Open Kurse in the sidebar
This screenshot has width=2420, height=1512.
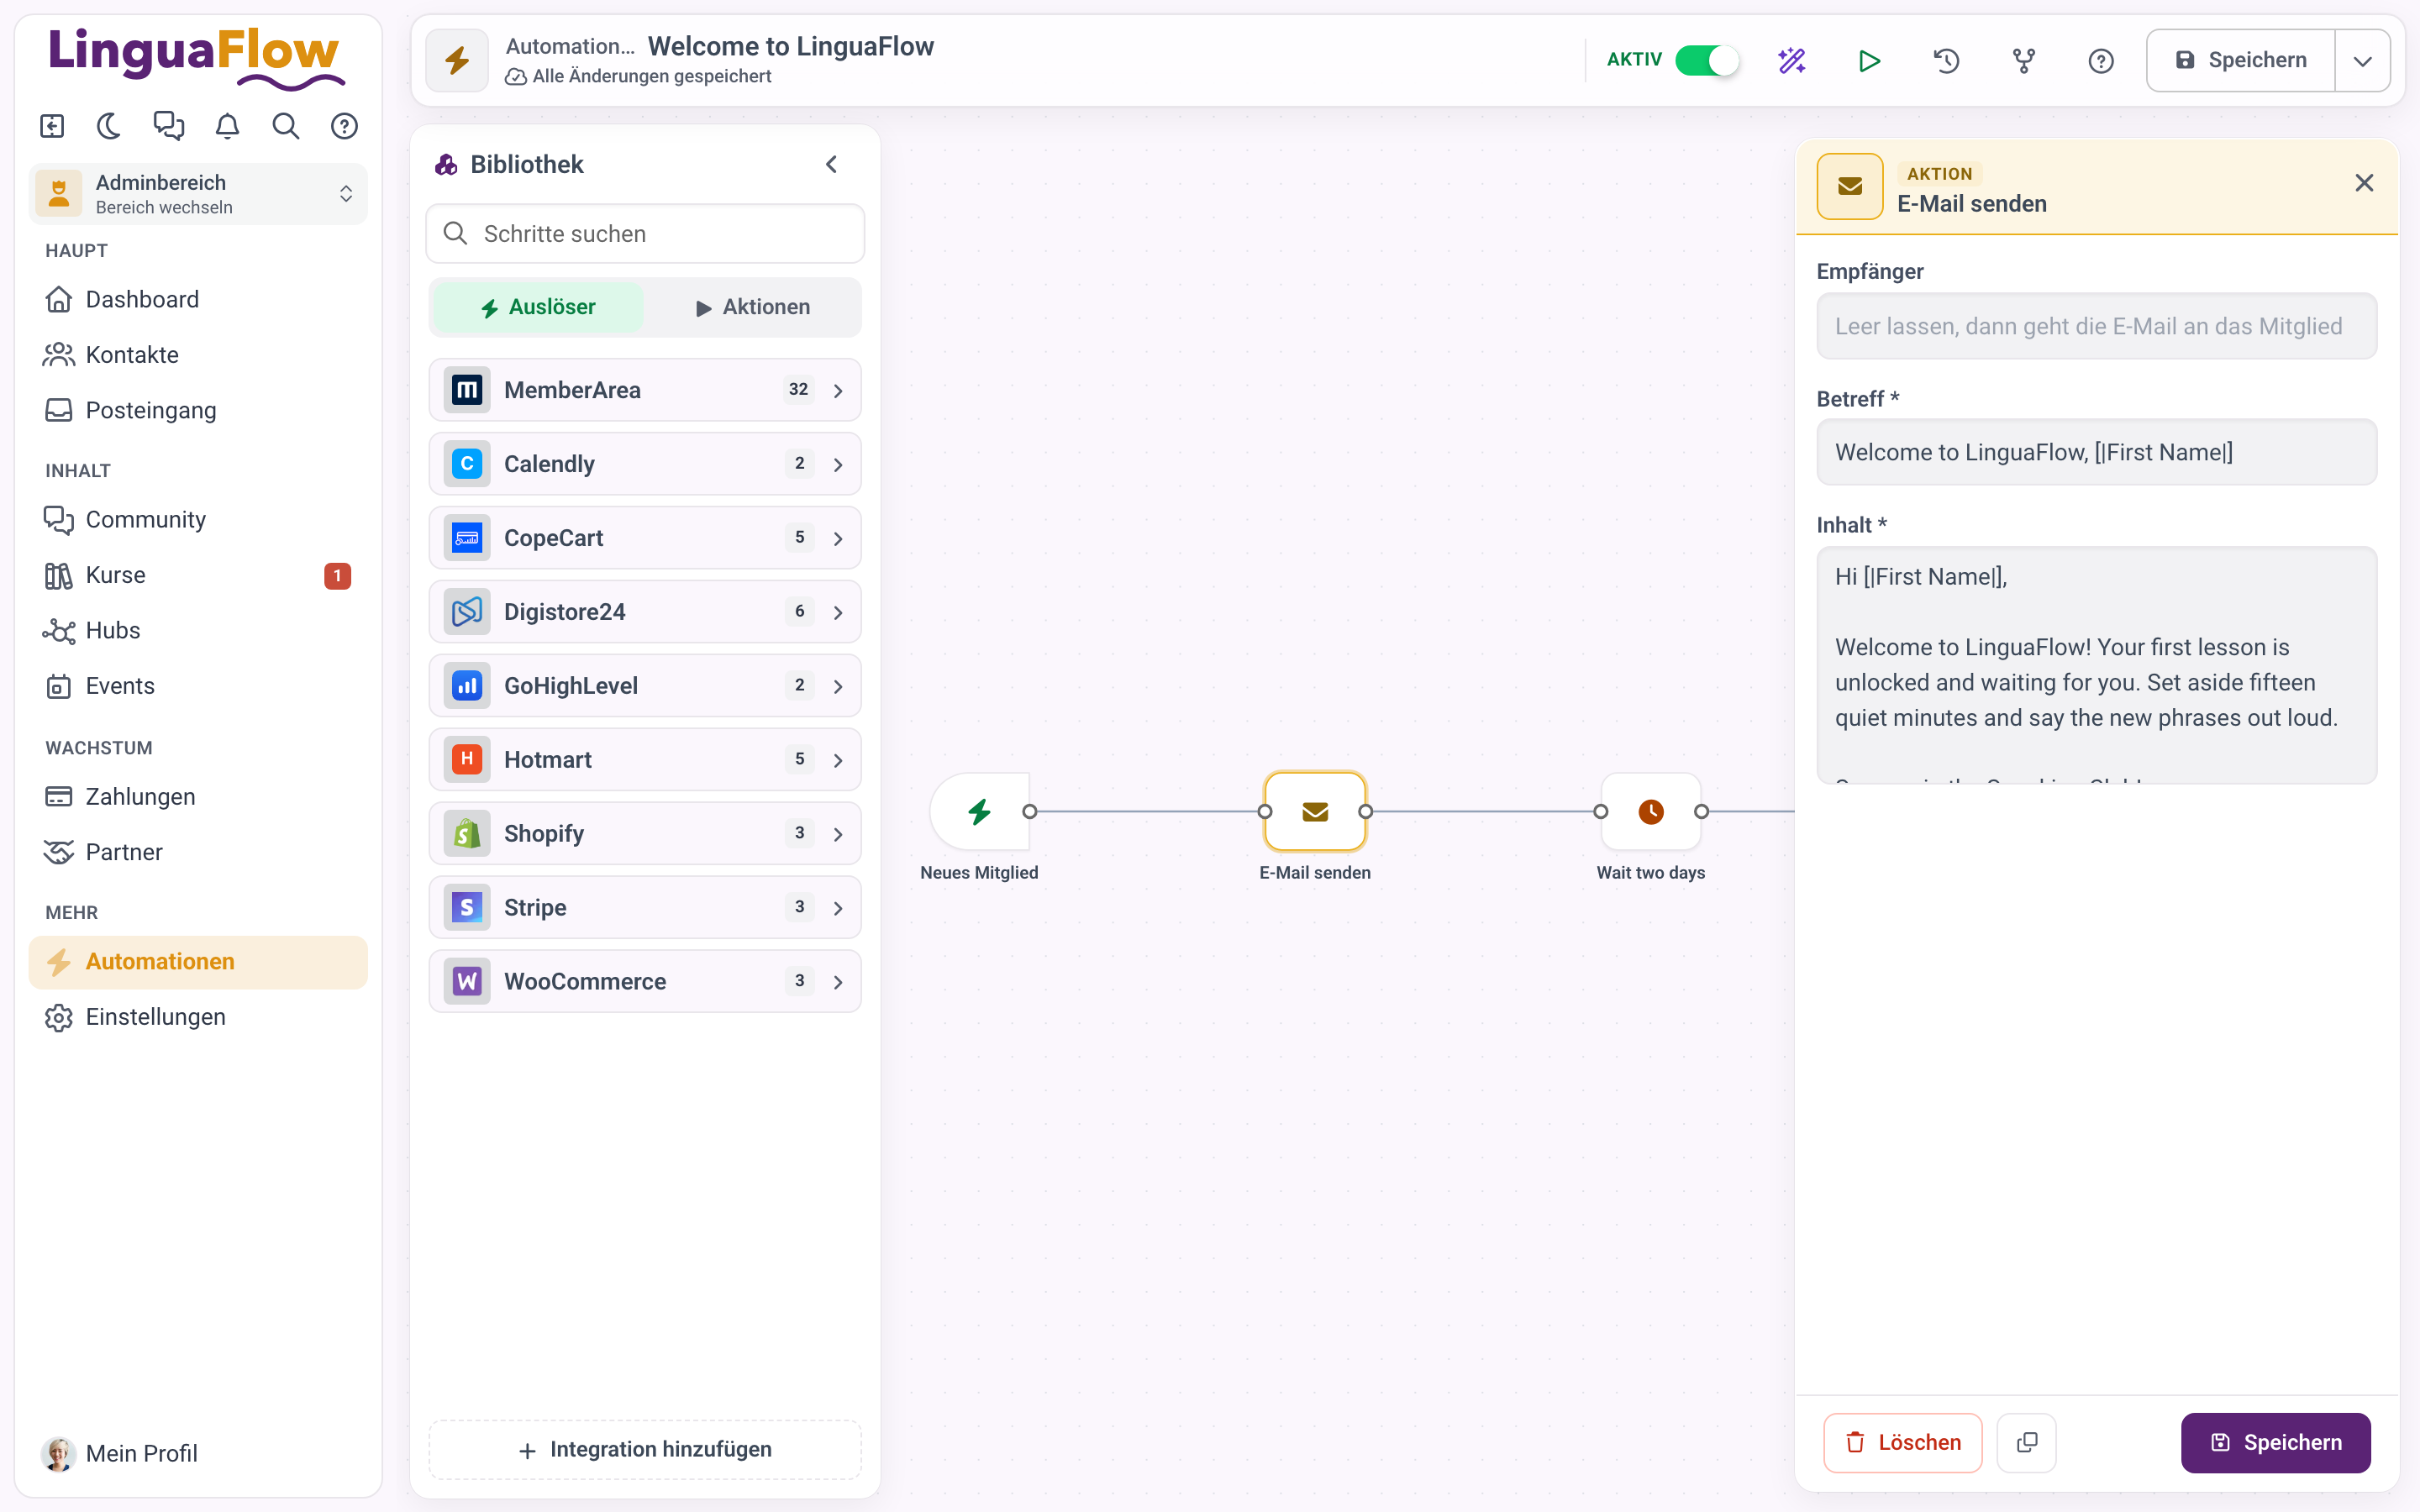[x=198, y=575]
